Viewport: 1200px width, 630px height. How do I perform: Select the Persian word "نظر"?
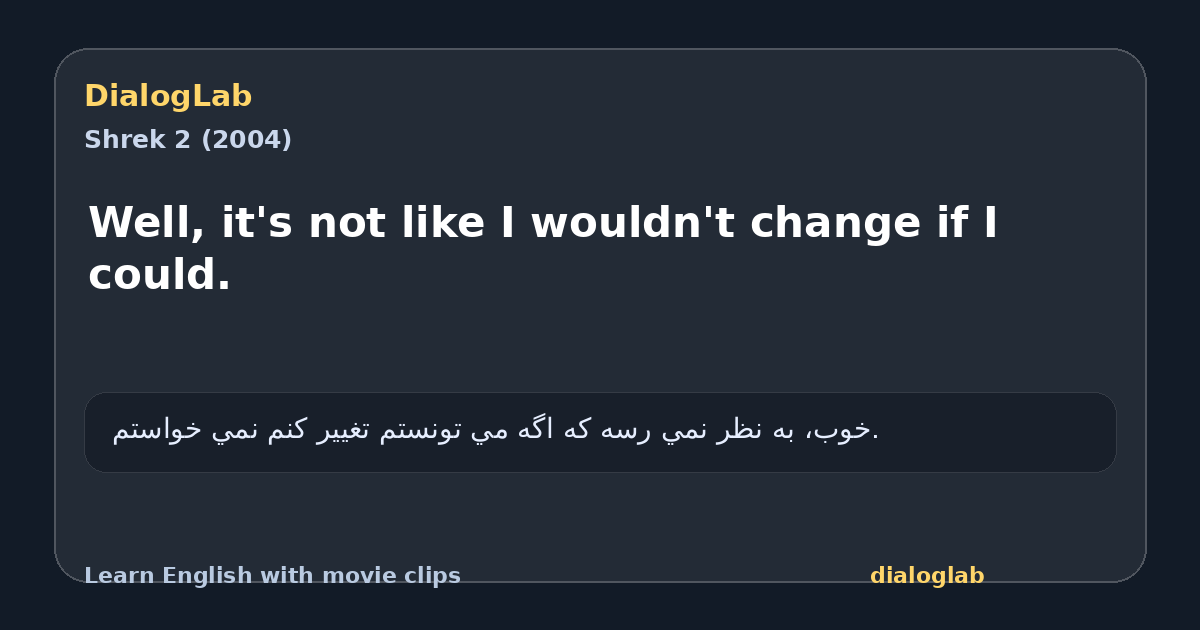(748, 431)
